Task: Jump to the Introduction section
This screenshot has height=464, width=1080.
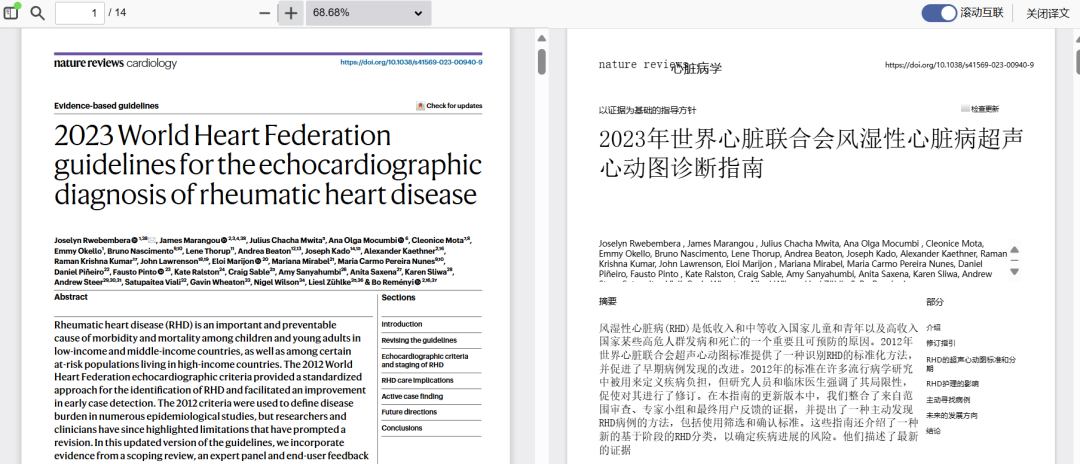Action: pos(402,324)
